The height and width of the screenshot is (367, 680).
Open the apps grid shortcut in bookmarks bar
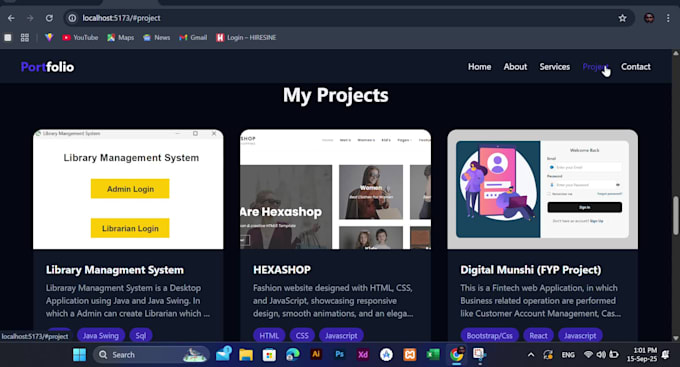pyautogui.click(x=25, y=38)
